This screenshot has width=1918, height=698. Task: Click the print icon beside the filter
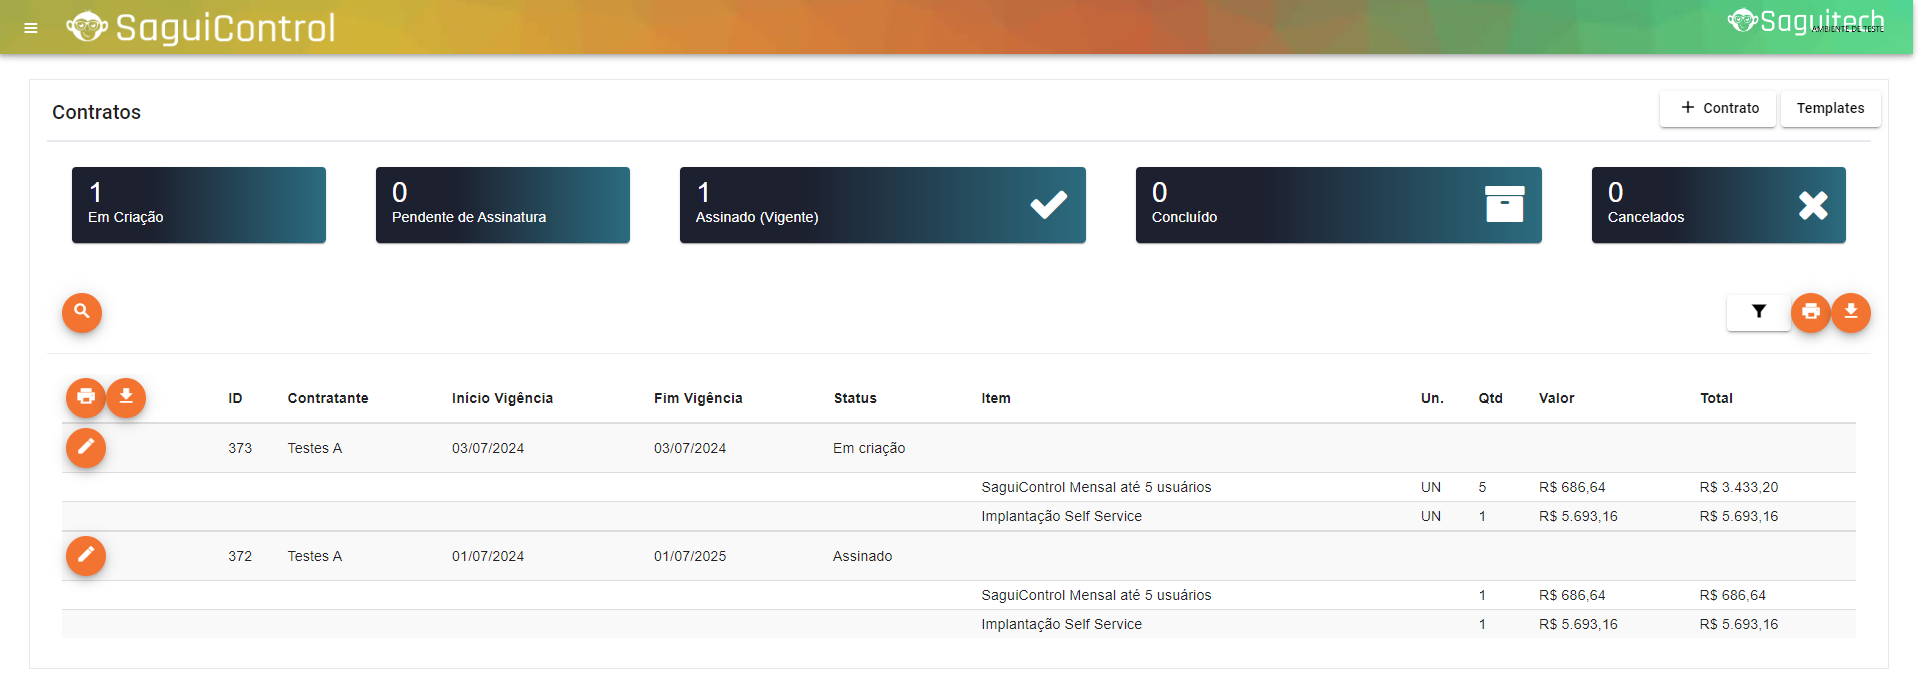pos(1810,312)
